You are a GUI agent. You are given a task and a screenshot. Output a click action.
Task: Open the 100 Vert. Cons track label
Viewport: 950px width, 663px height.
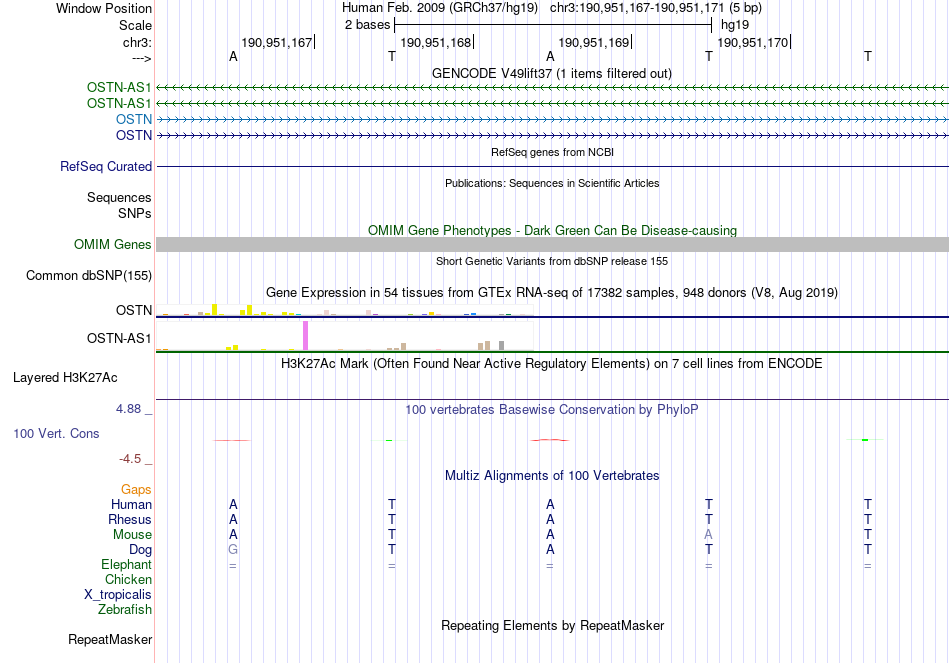[x=56, y=433]
